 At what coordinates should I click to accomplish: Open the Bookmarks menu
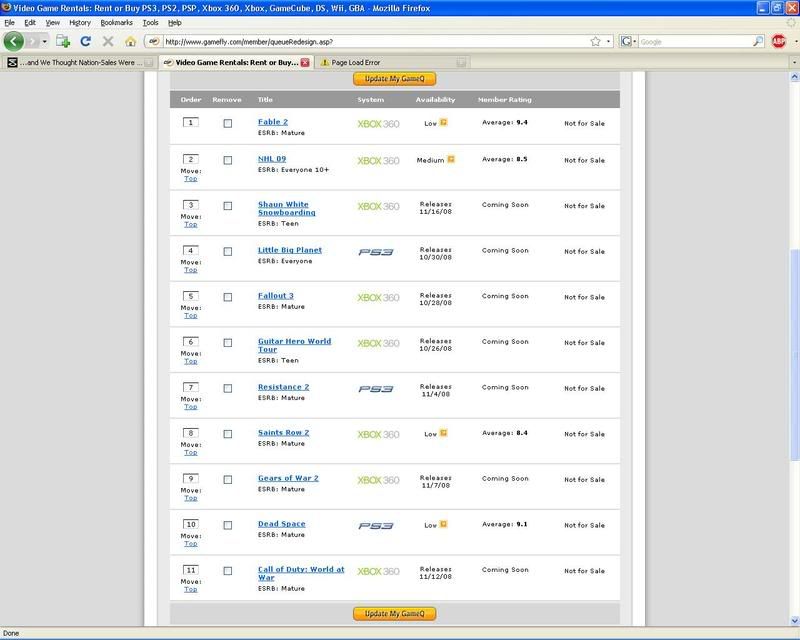pos(116,22)
